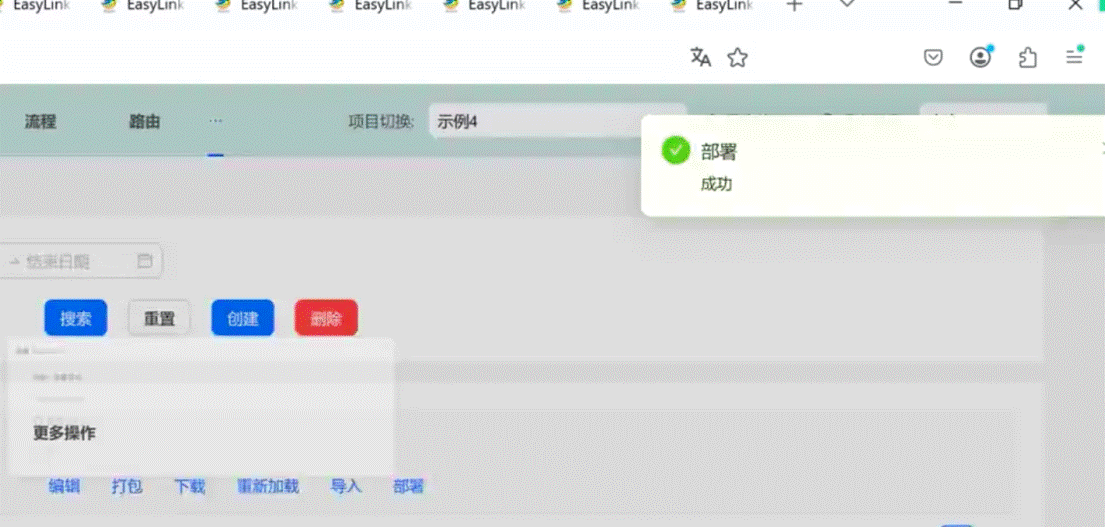This screenshot has height=527, width=1105.
Task: Open the Firefox account icon
Action: pyautogui.click(x=980, y=57)
